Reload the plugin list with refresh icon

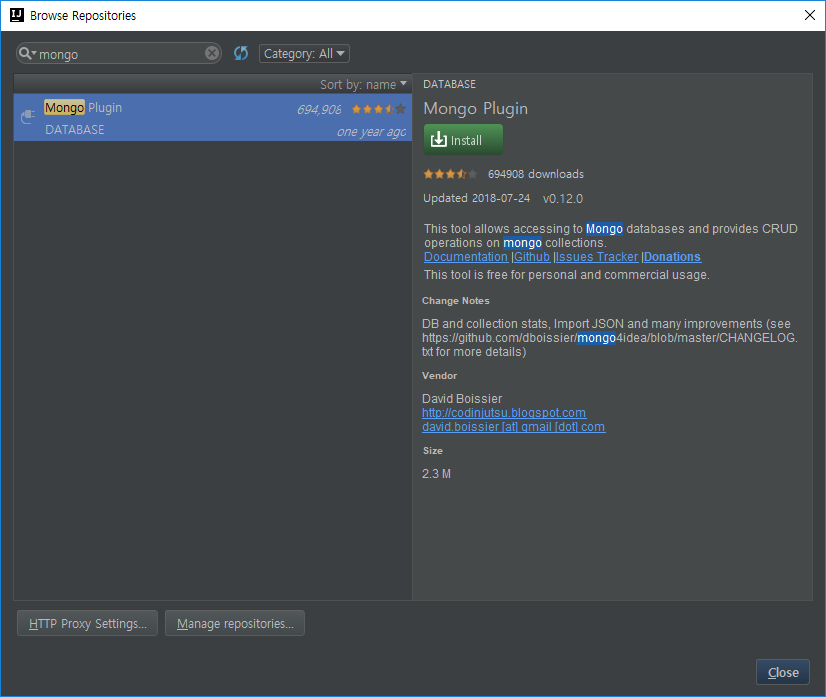tap(241, 53)
